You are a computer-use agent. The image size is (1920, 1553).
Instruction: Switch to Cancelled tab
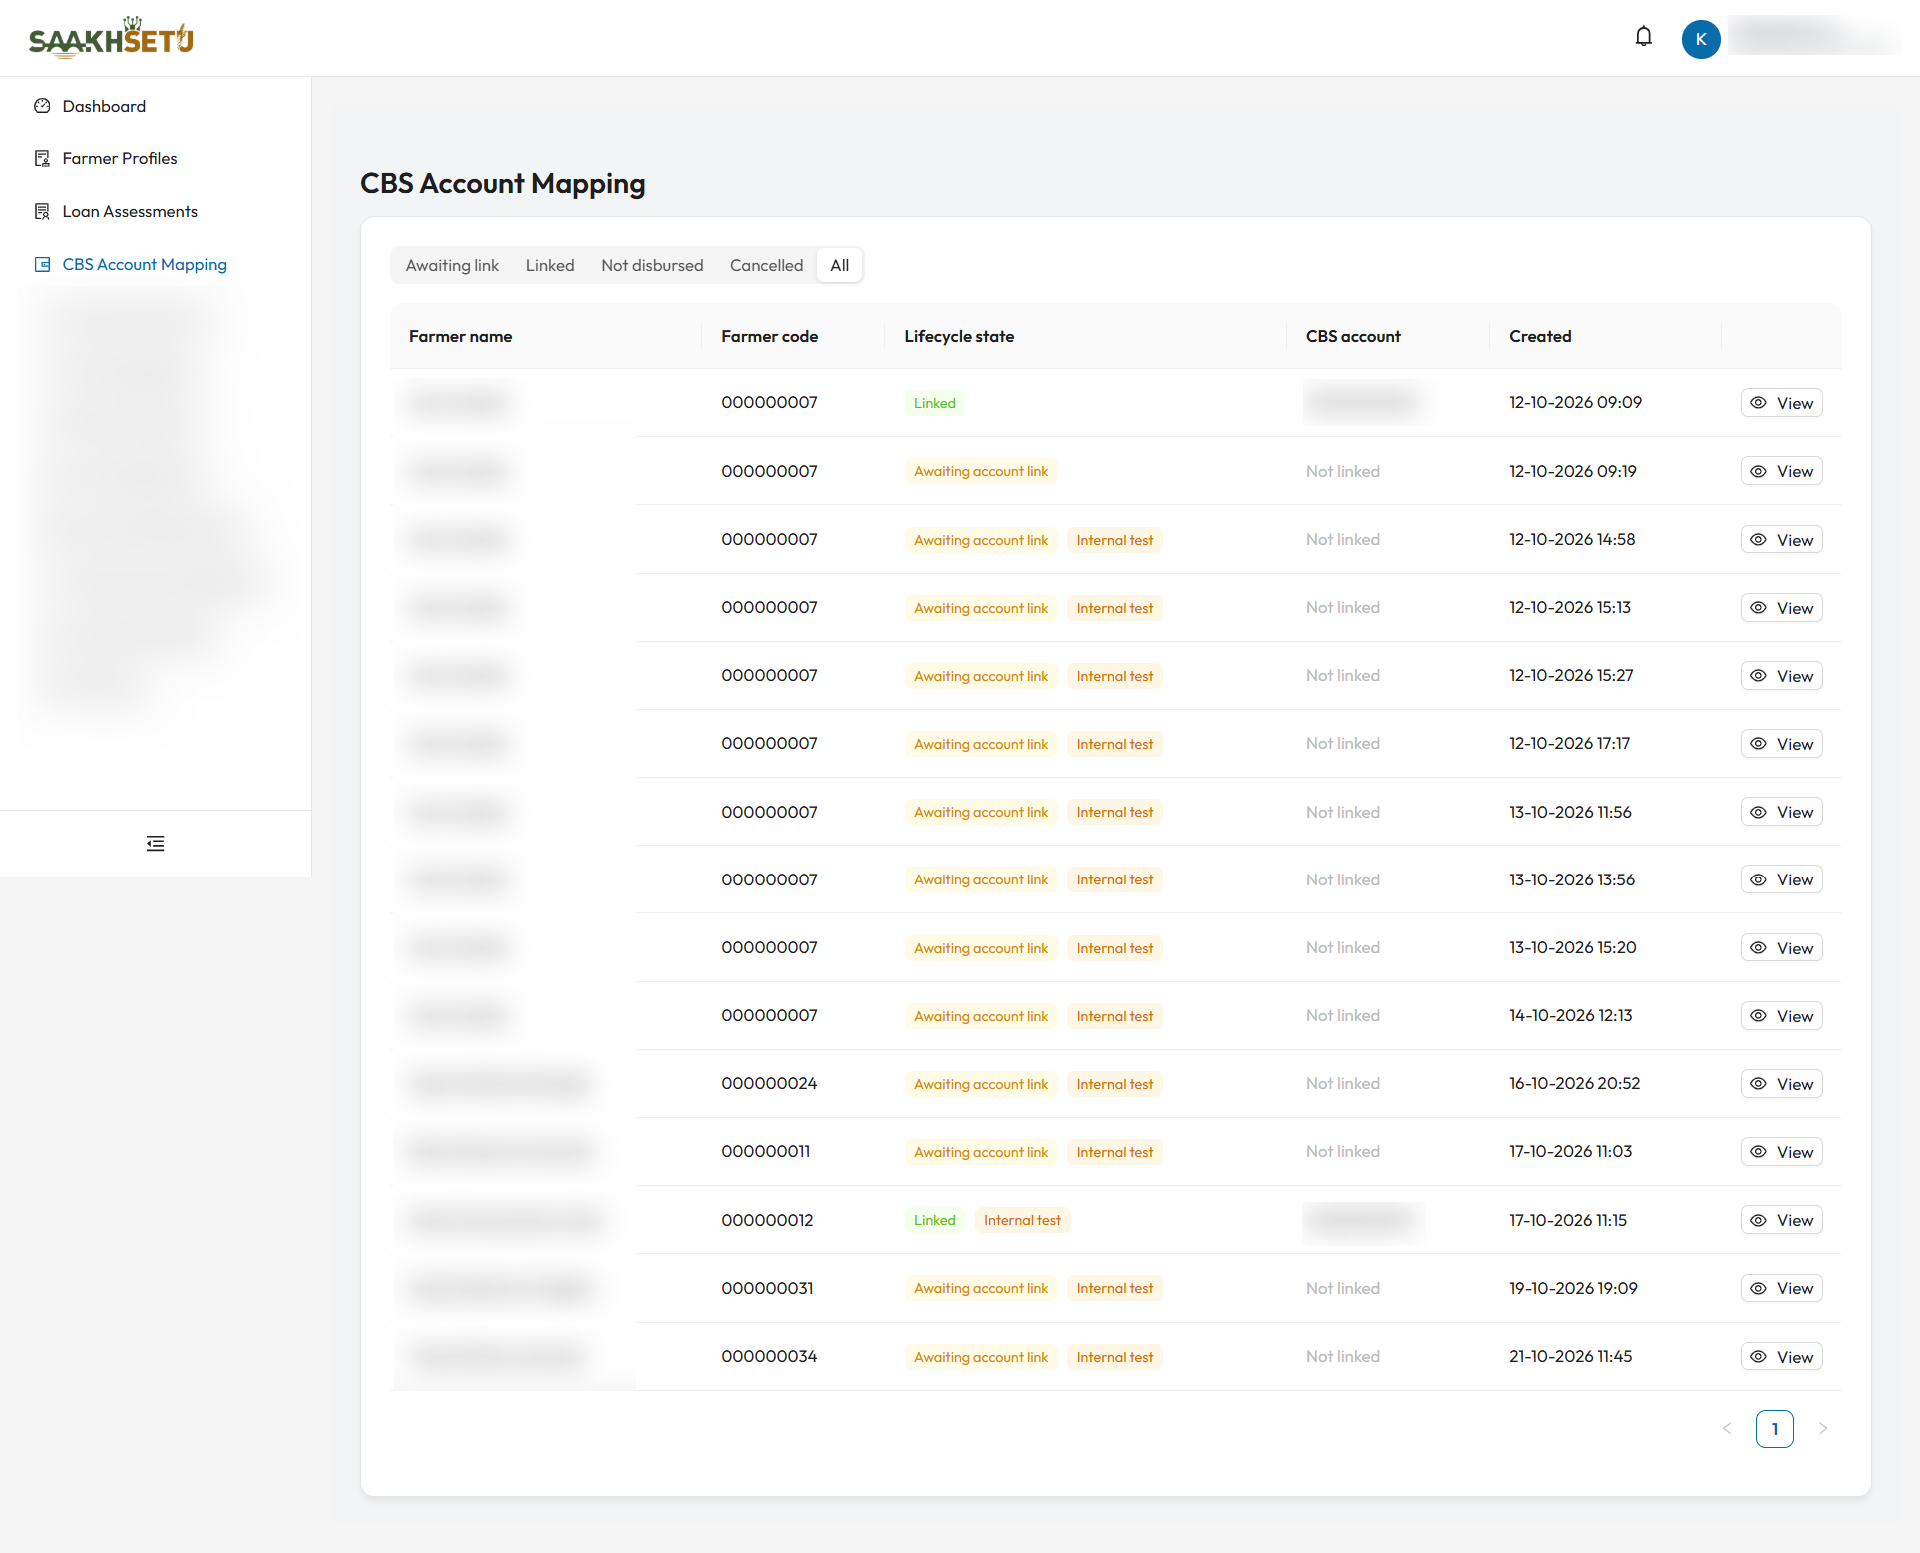click(x=766, y=265)
